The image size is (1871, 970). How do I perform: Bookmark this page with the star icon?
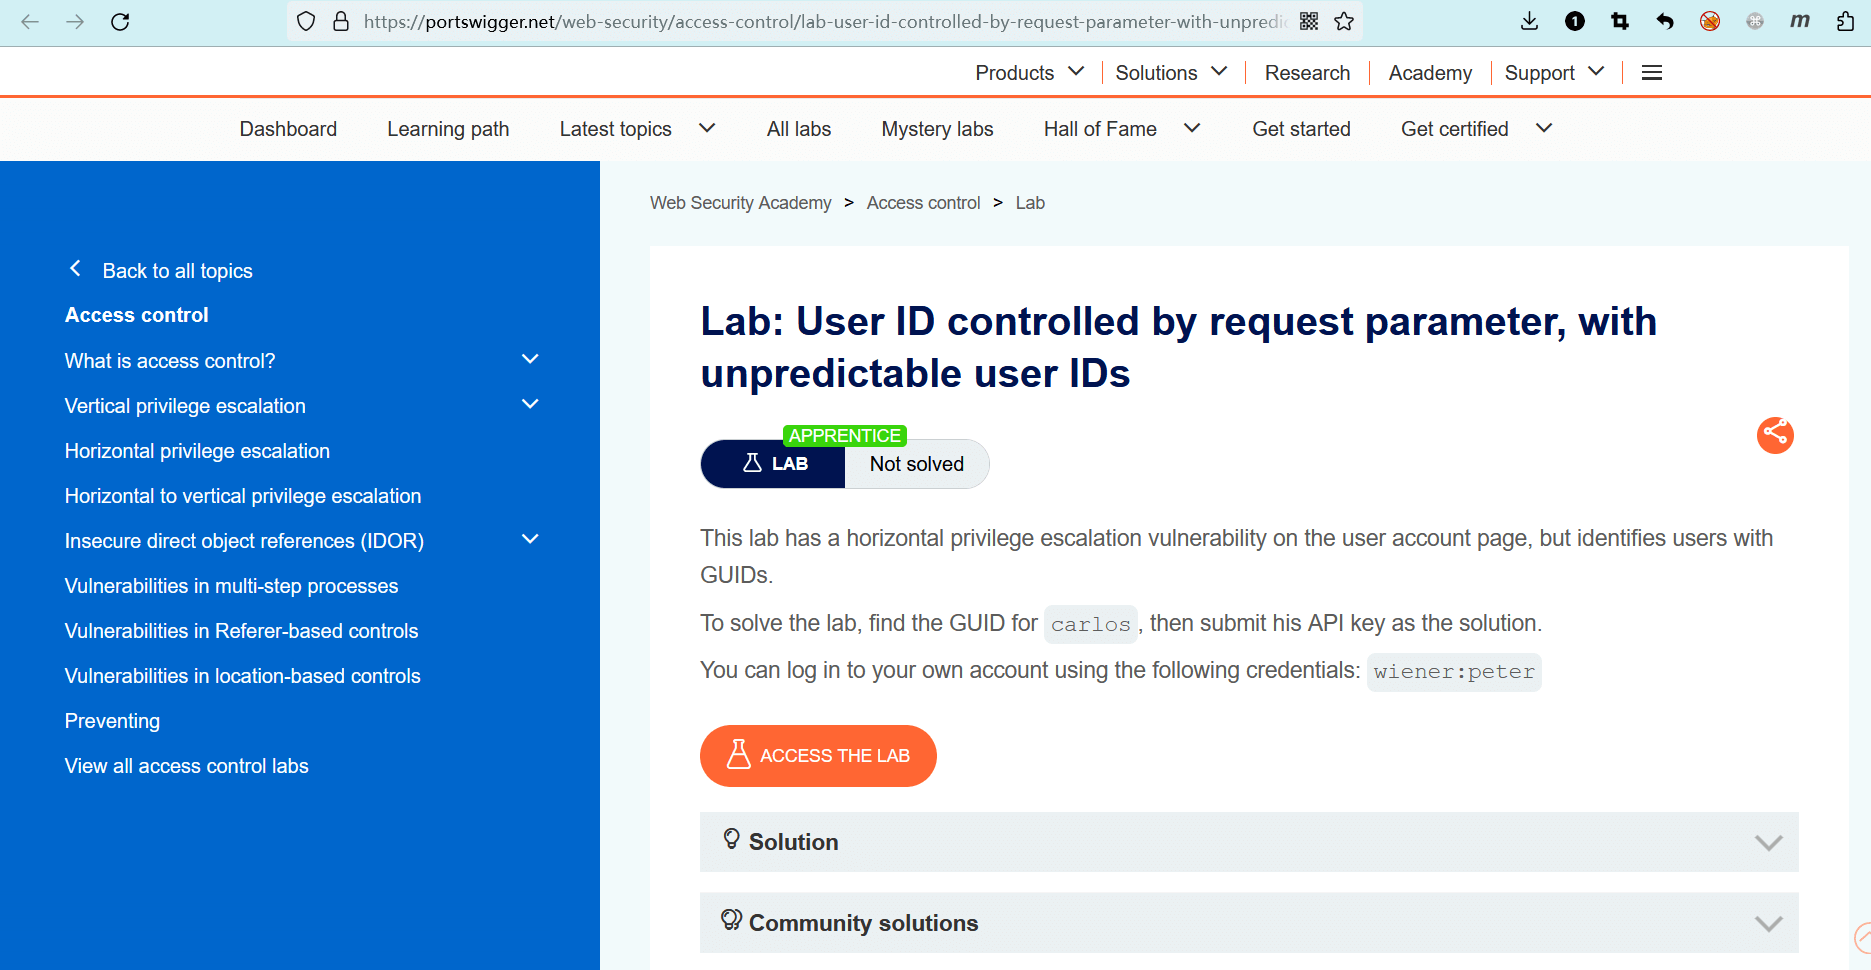[x=1344, y=21]
